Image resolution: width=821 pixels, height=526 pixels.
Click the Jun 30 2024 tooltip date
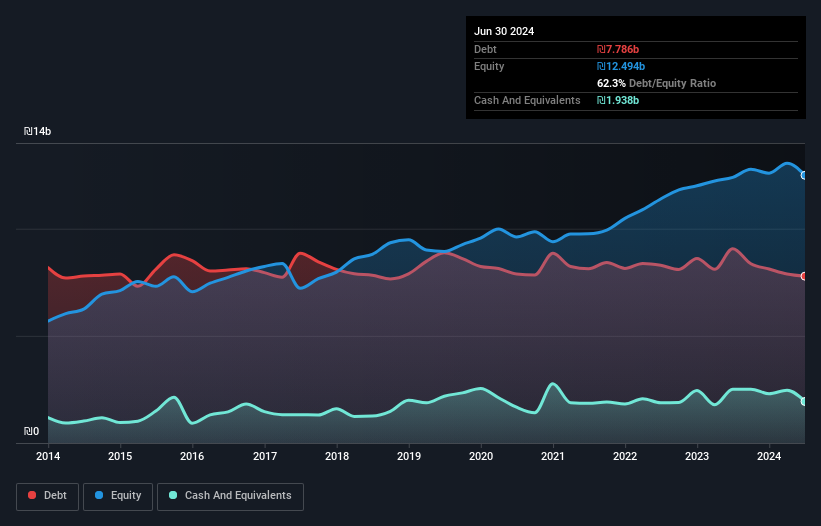pos(504,31)
